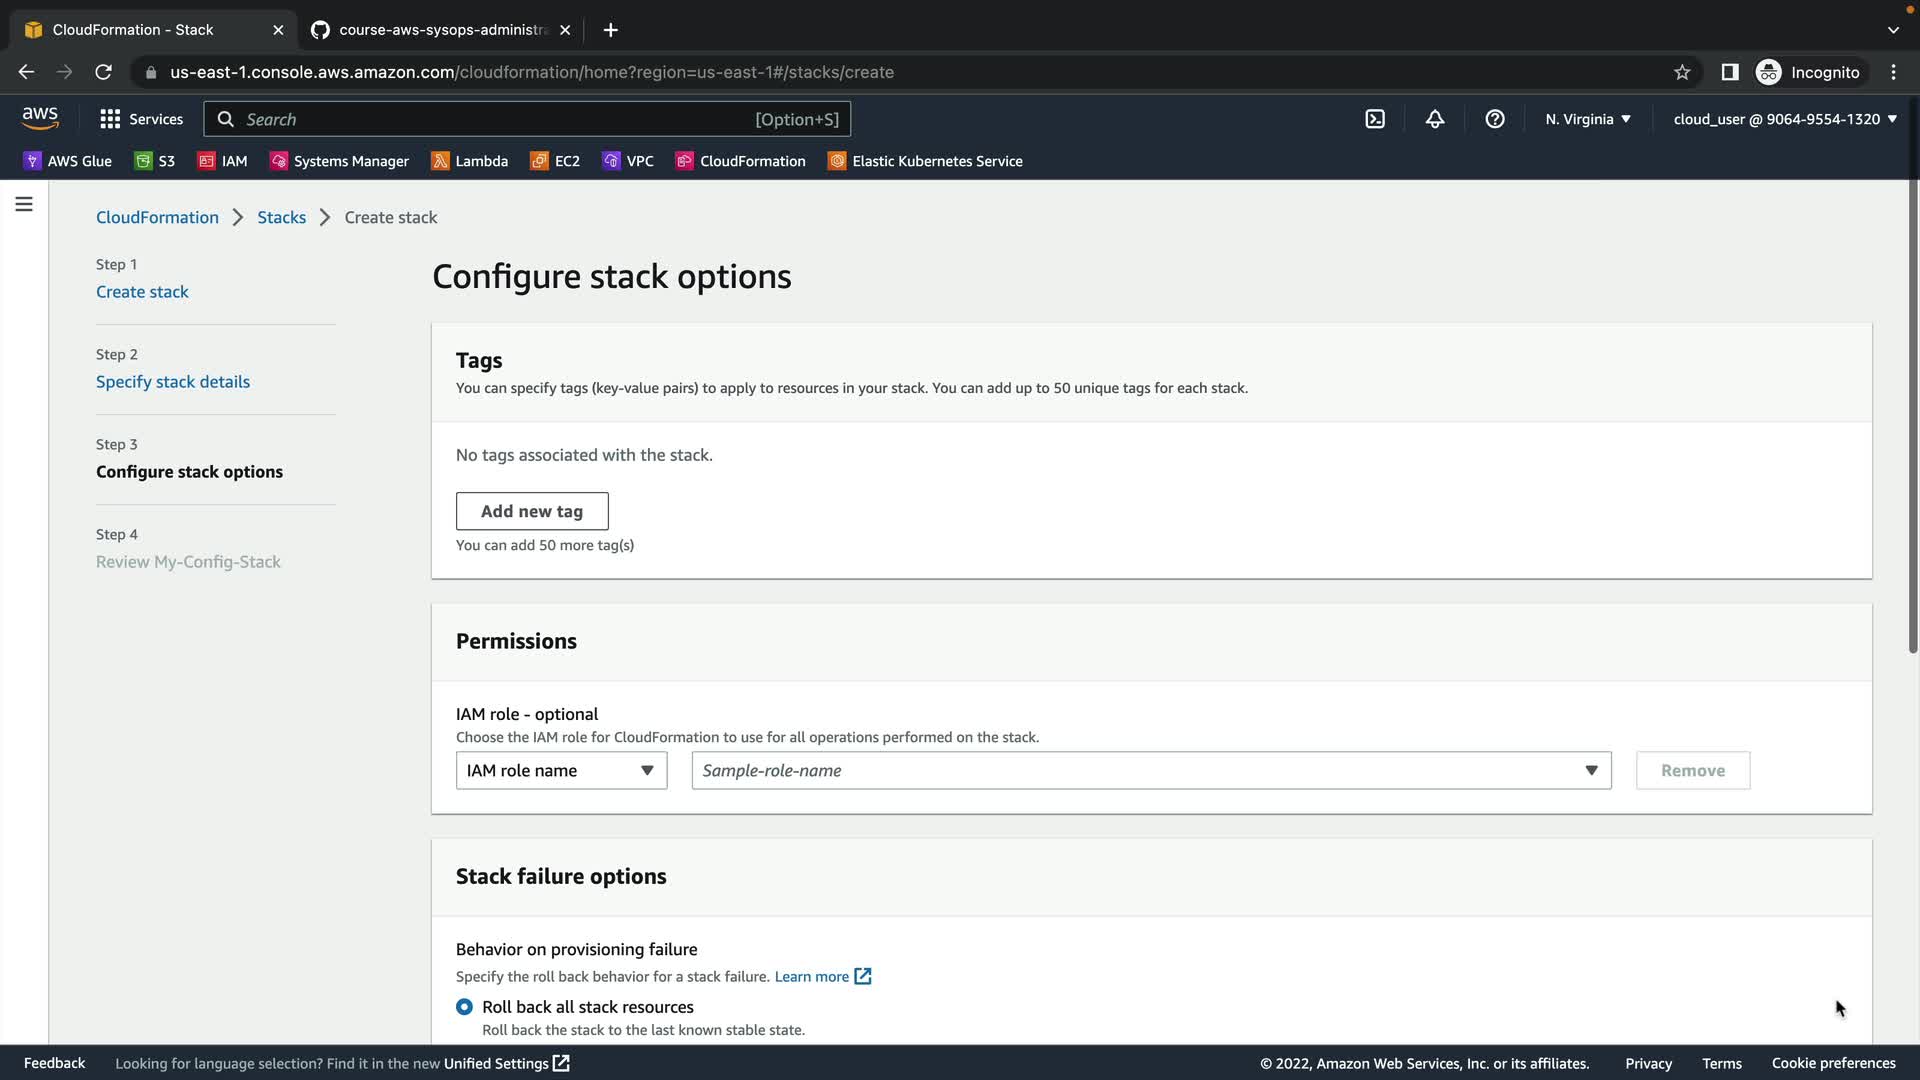
Task: Click the Add new tag button
Action: (x=532, y=511)
